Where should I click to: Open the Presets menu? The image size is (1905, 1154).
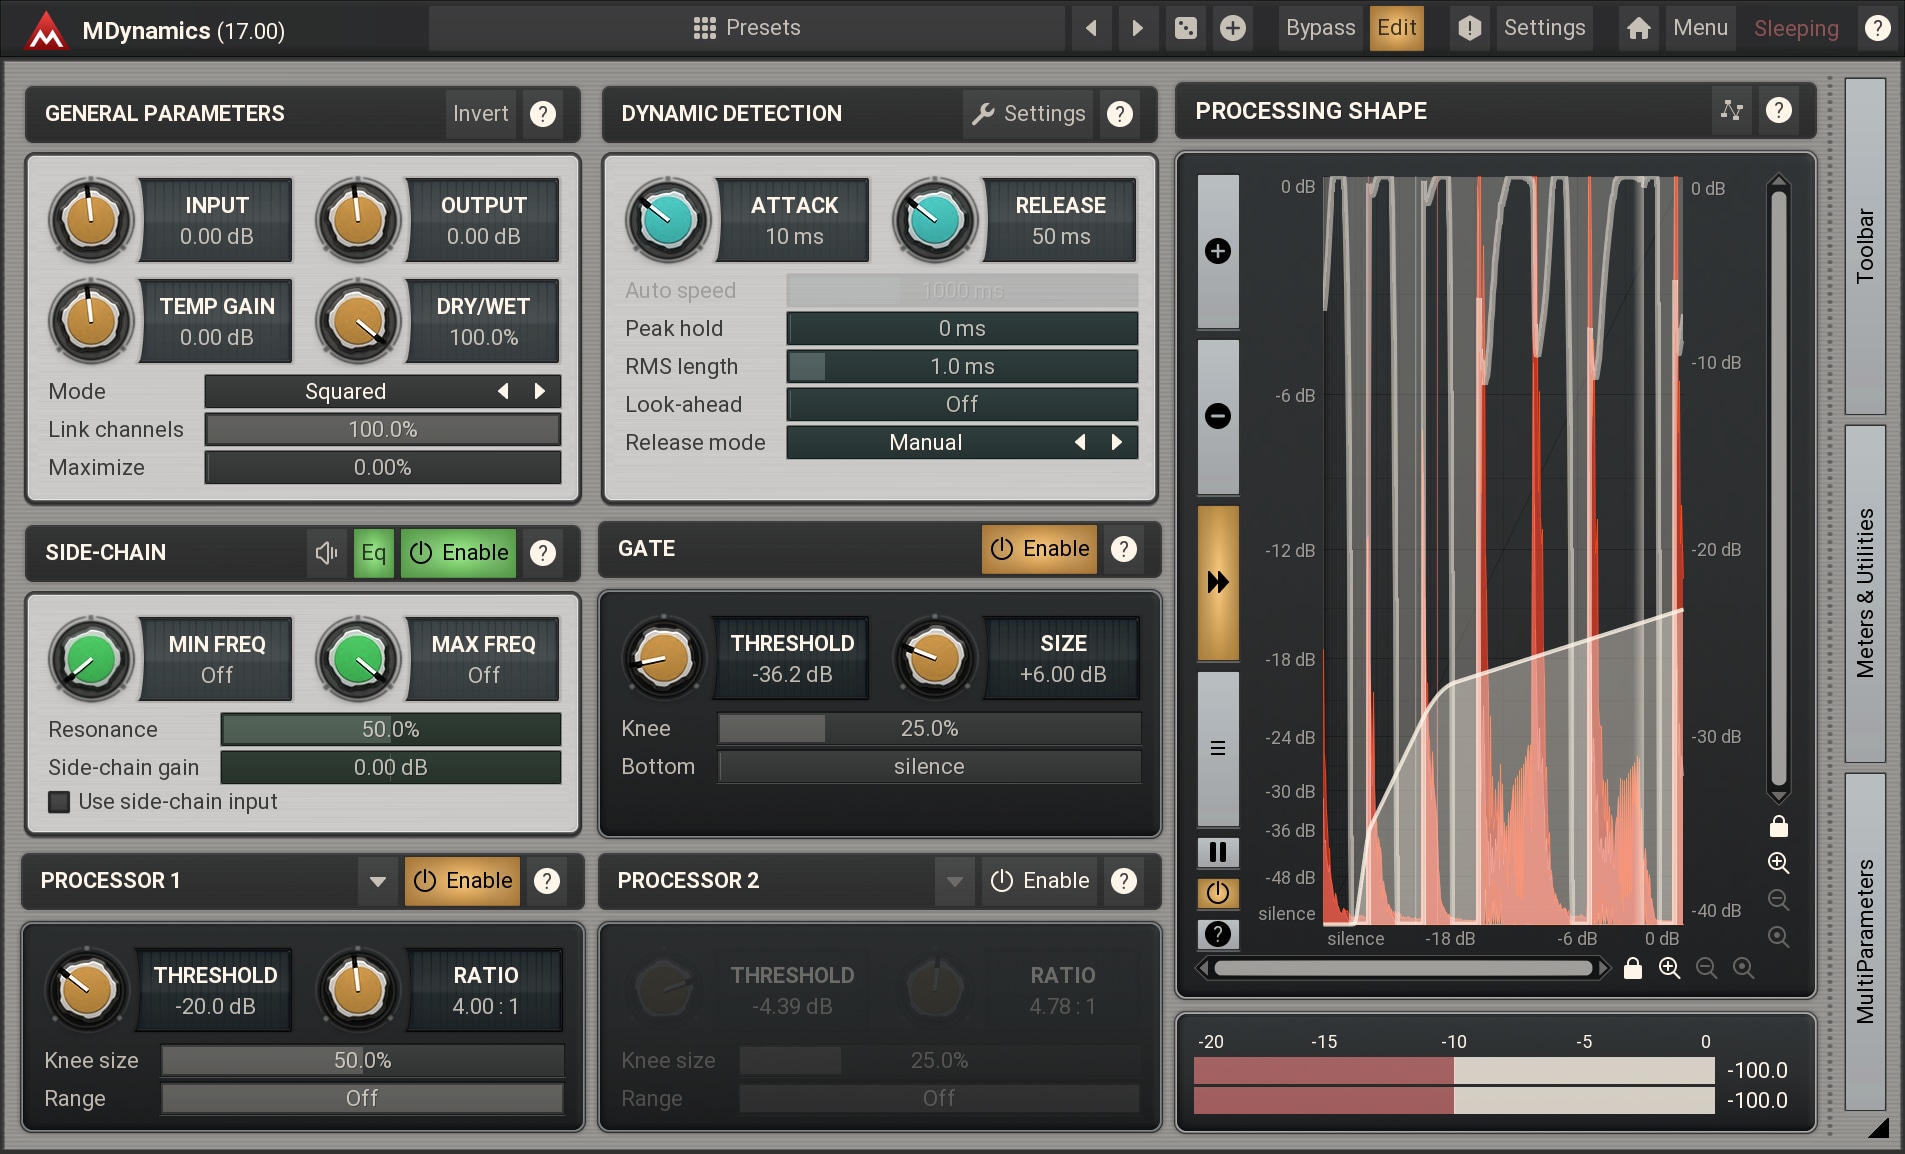747,28
